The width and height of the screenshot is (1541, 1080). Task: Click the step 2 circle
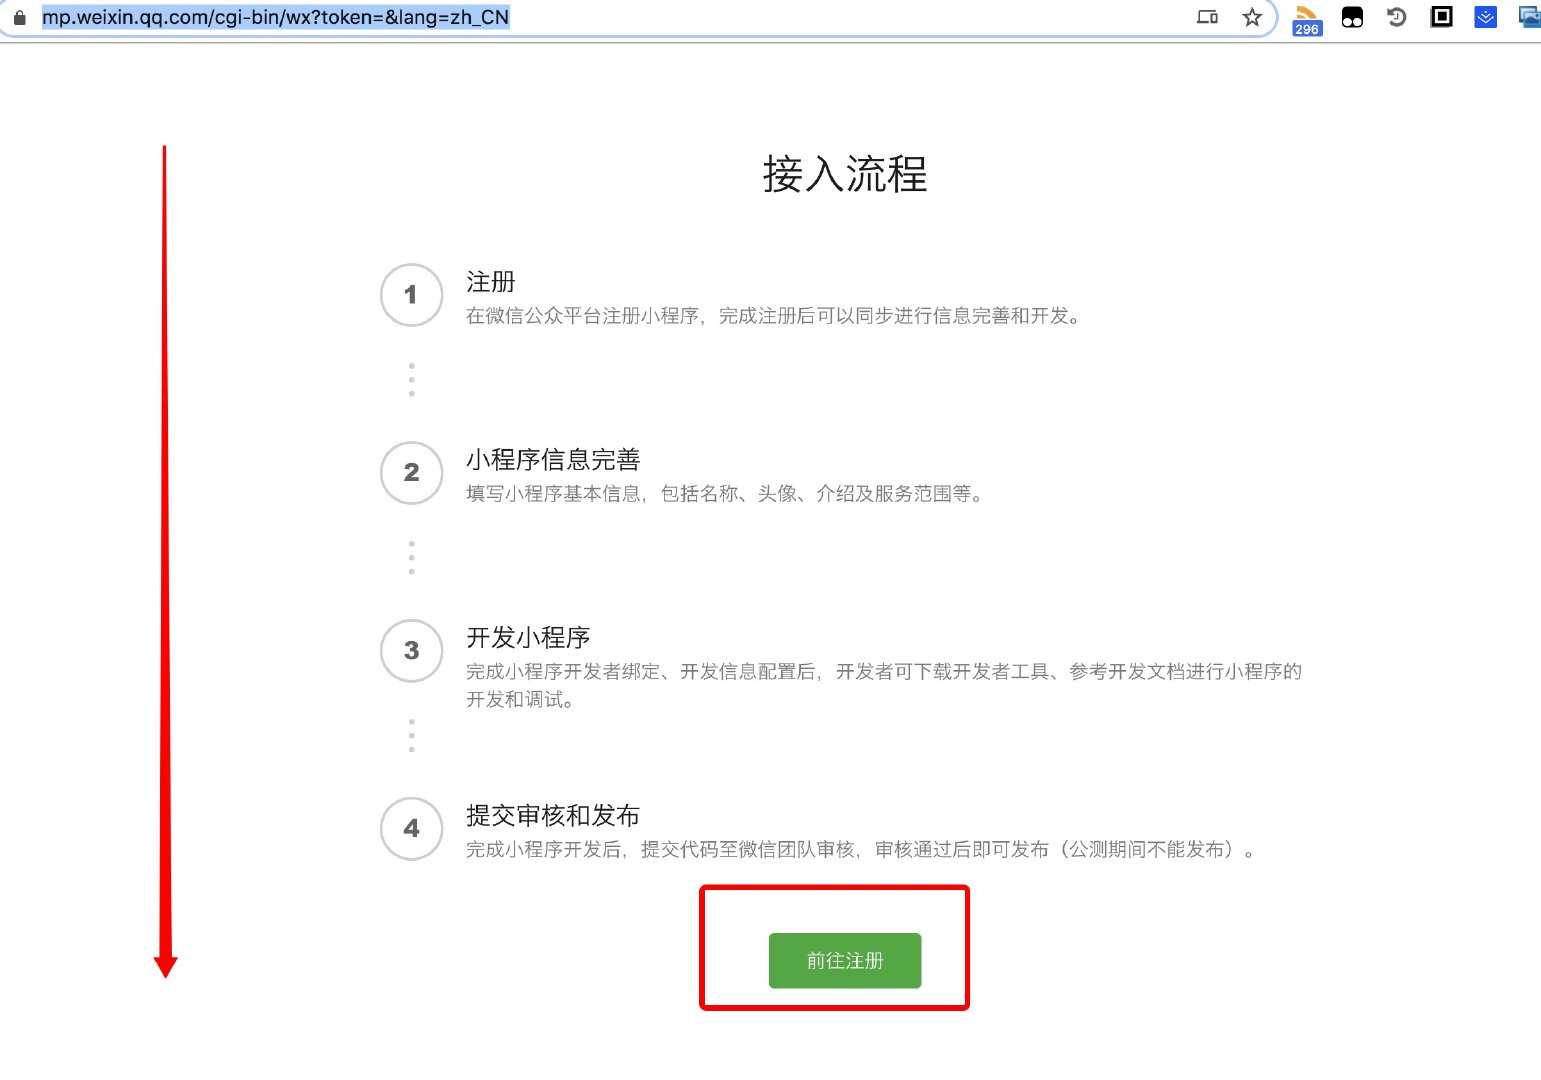(x=411, y=473)
